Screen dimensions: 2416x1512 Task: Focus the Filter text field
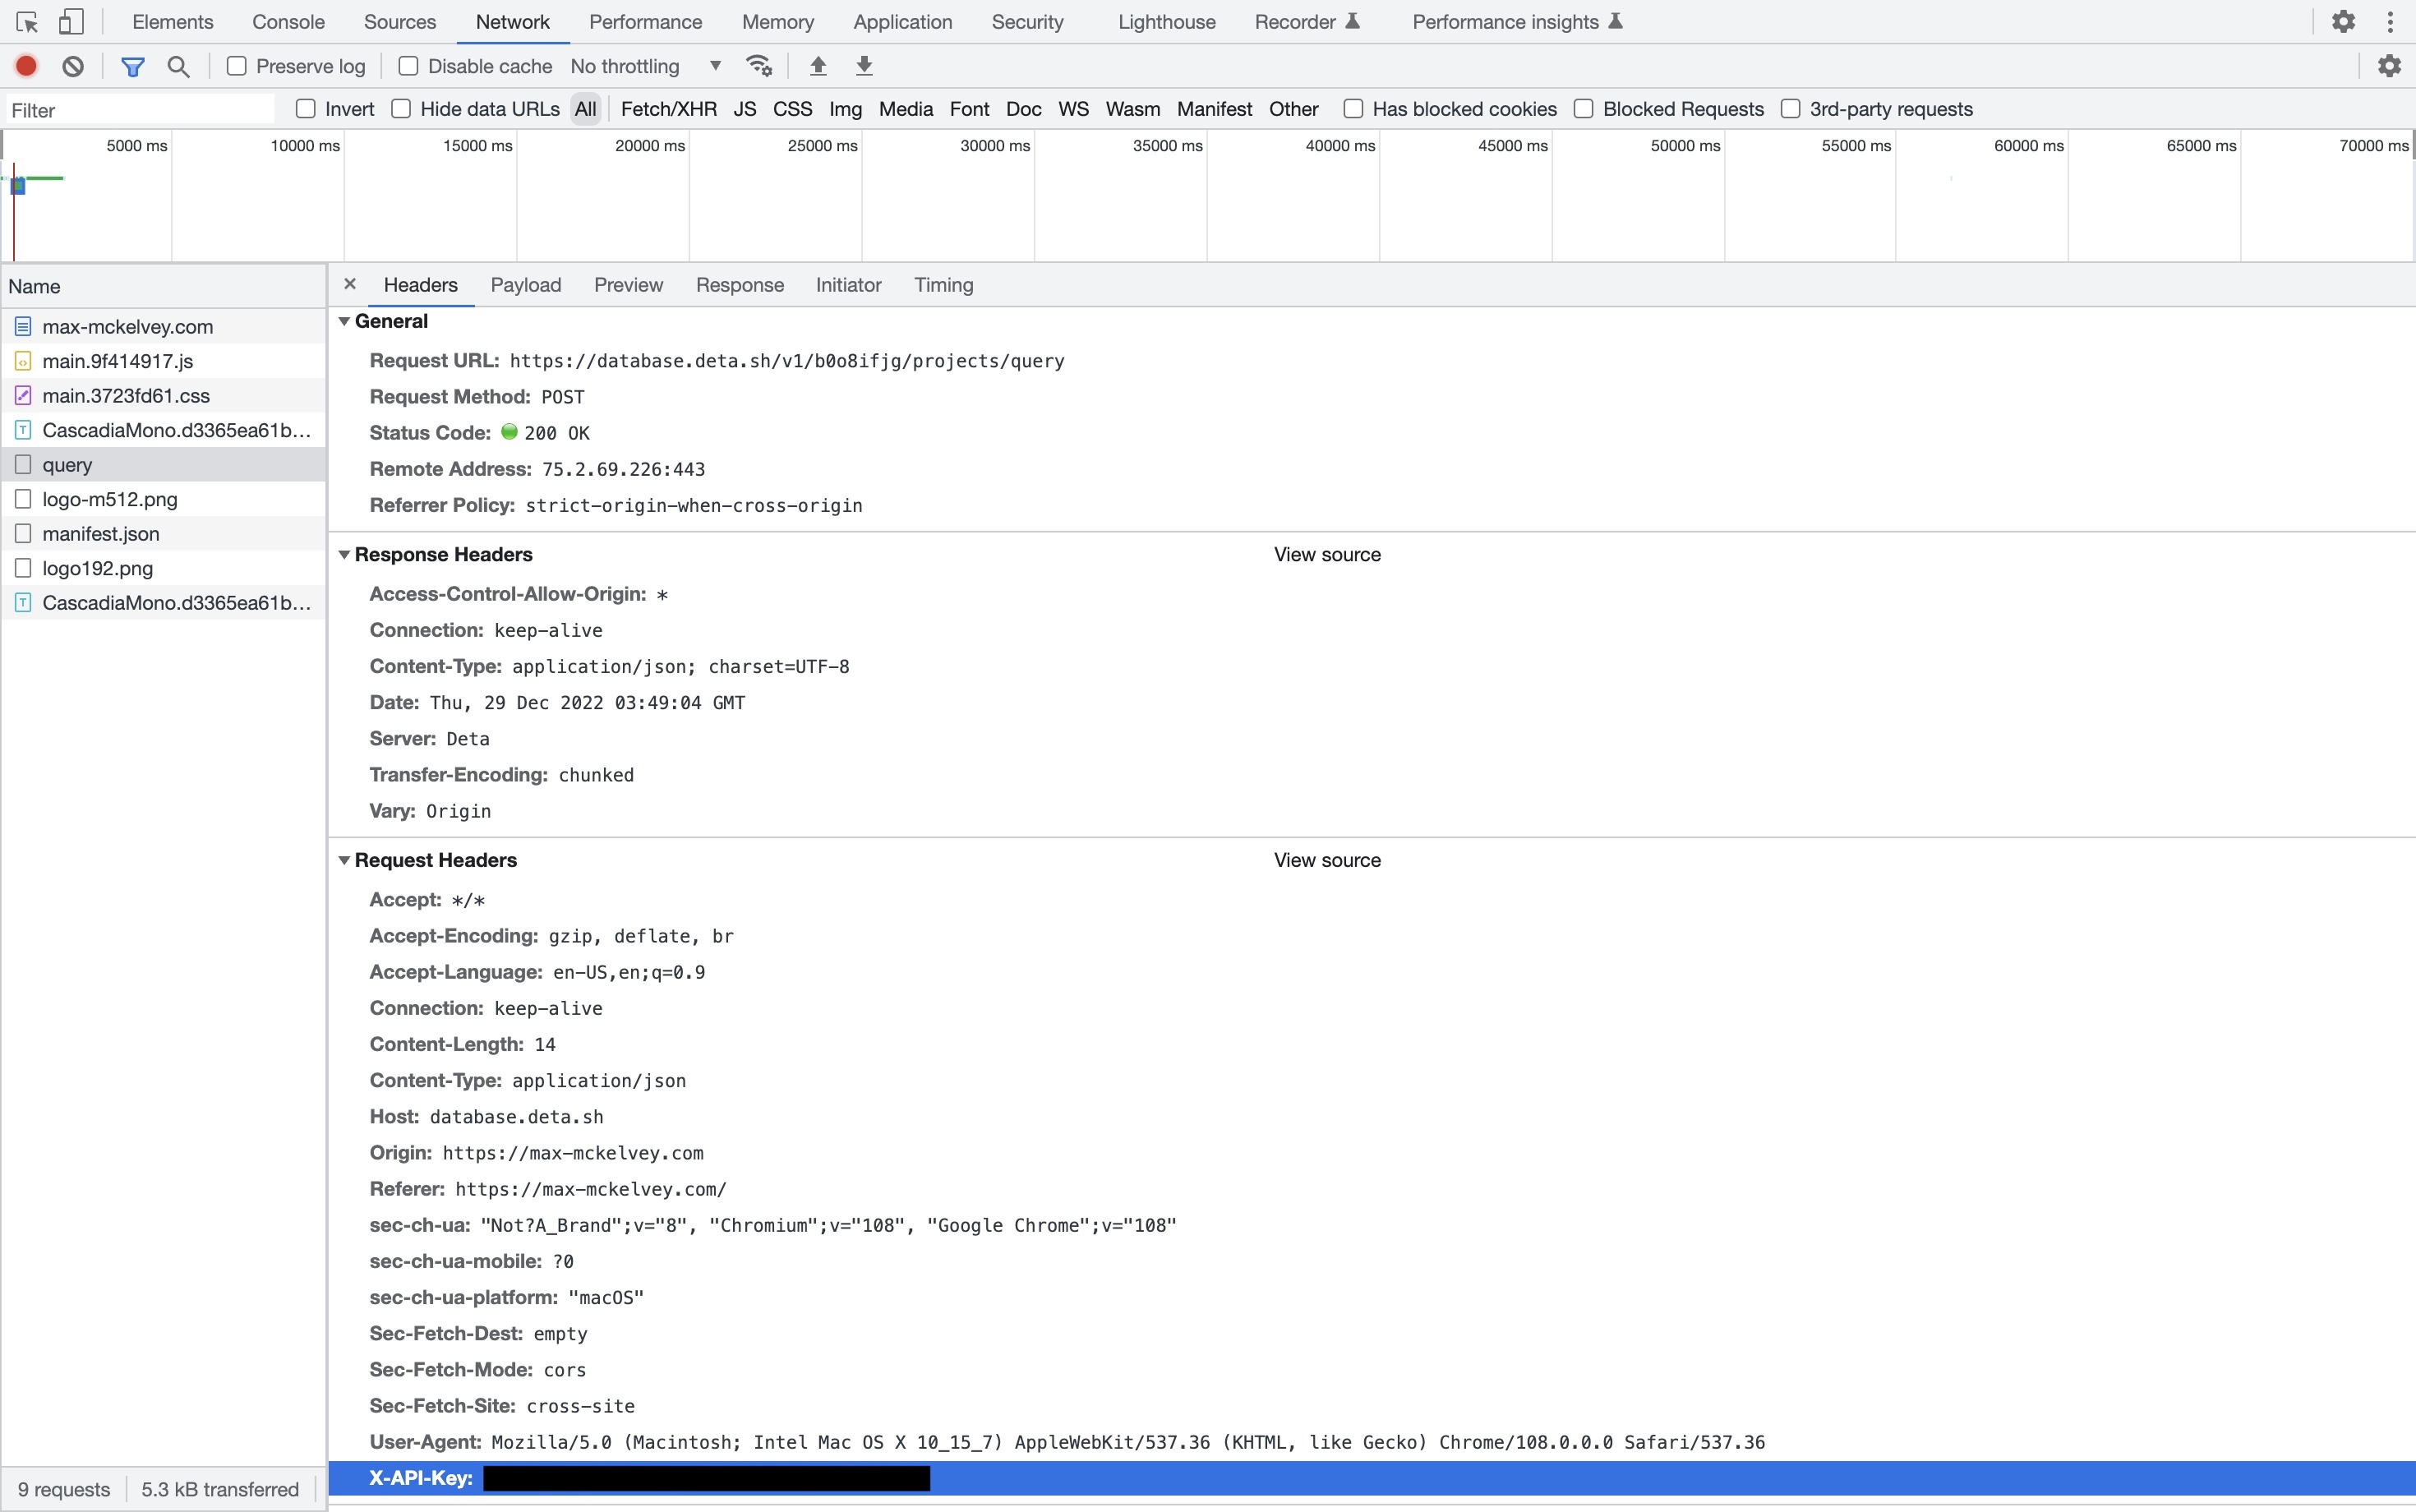click(x=140, y=110)
